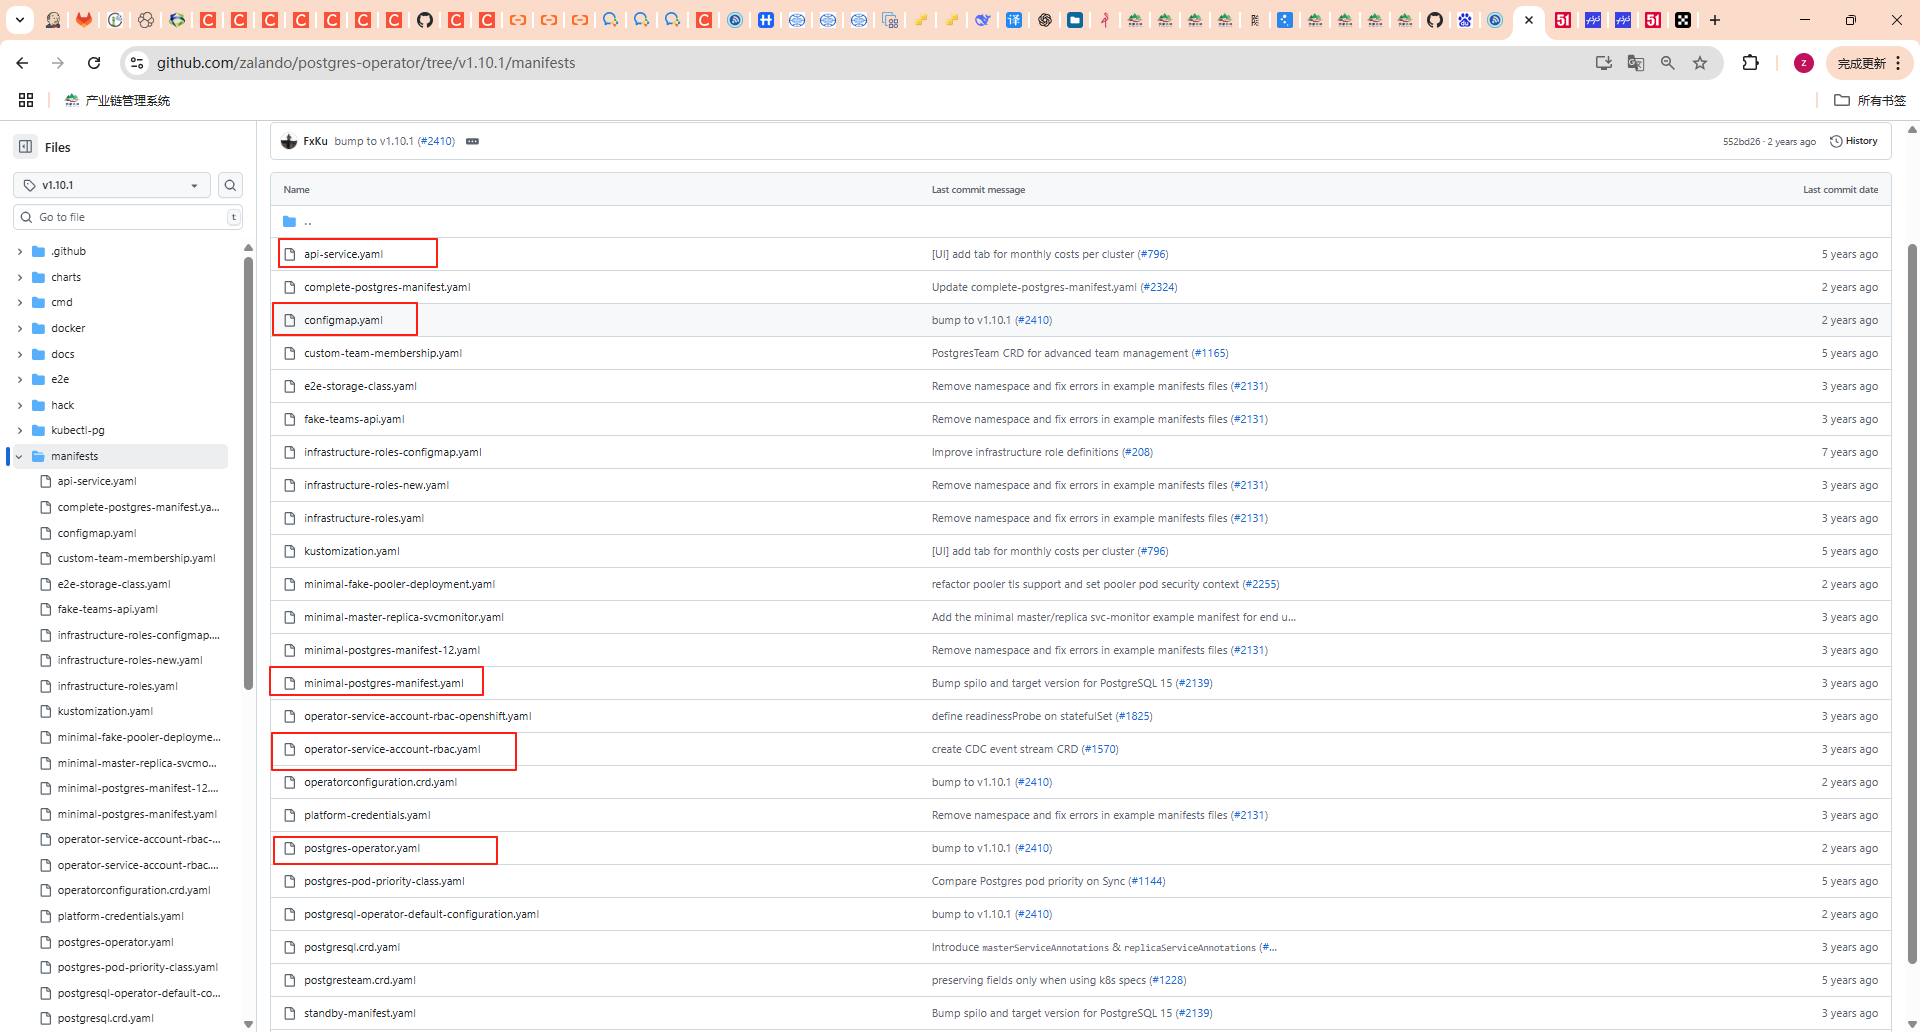Open apps grid in bookmarks bar
The width and height of the screenshot is (1920, 1032).
[26, 100]
